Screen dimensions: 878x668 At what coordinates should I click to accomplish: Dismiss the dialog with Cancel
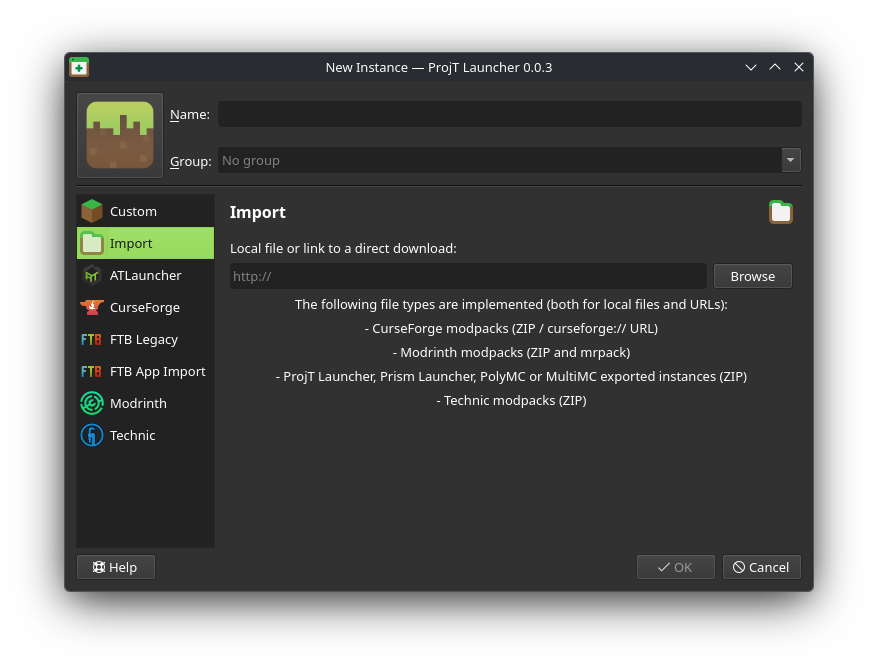pyautogui.click(x=761, y=567)
